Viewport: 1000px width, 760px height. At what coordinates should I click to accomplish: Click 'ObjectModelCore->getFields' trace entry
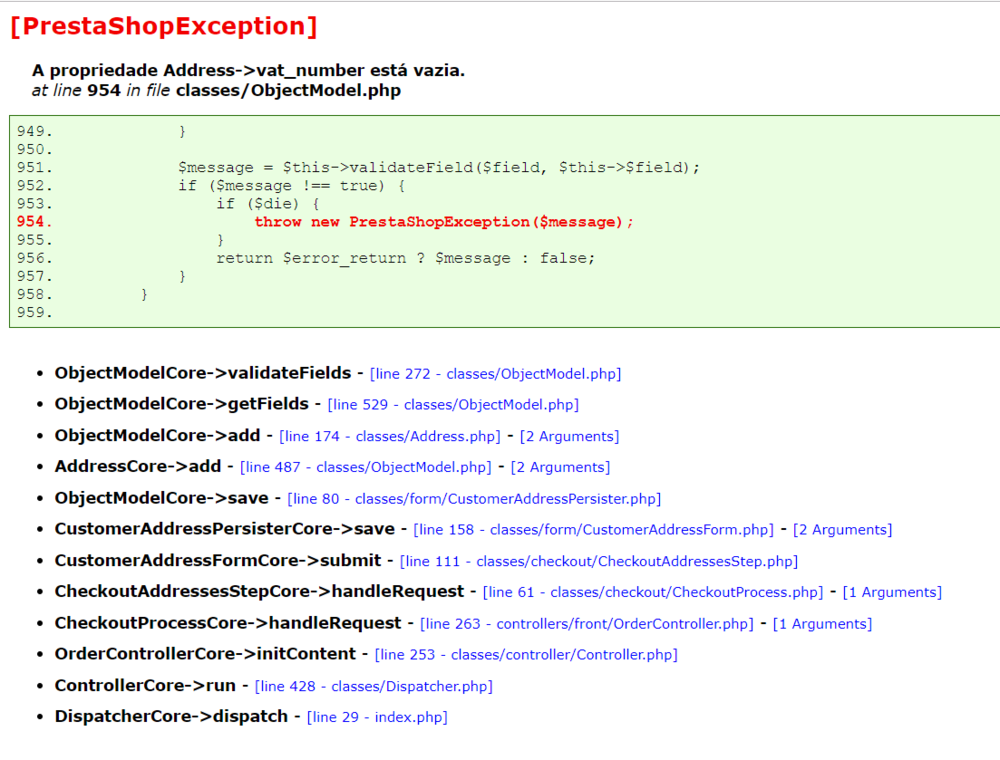pyautogui.click(x=182, y=404)
